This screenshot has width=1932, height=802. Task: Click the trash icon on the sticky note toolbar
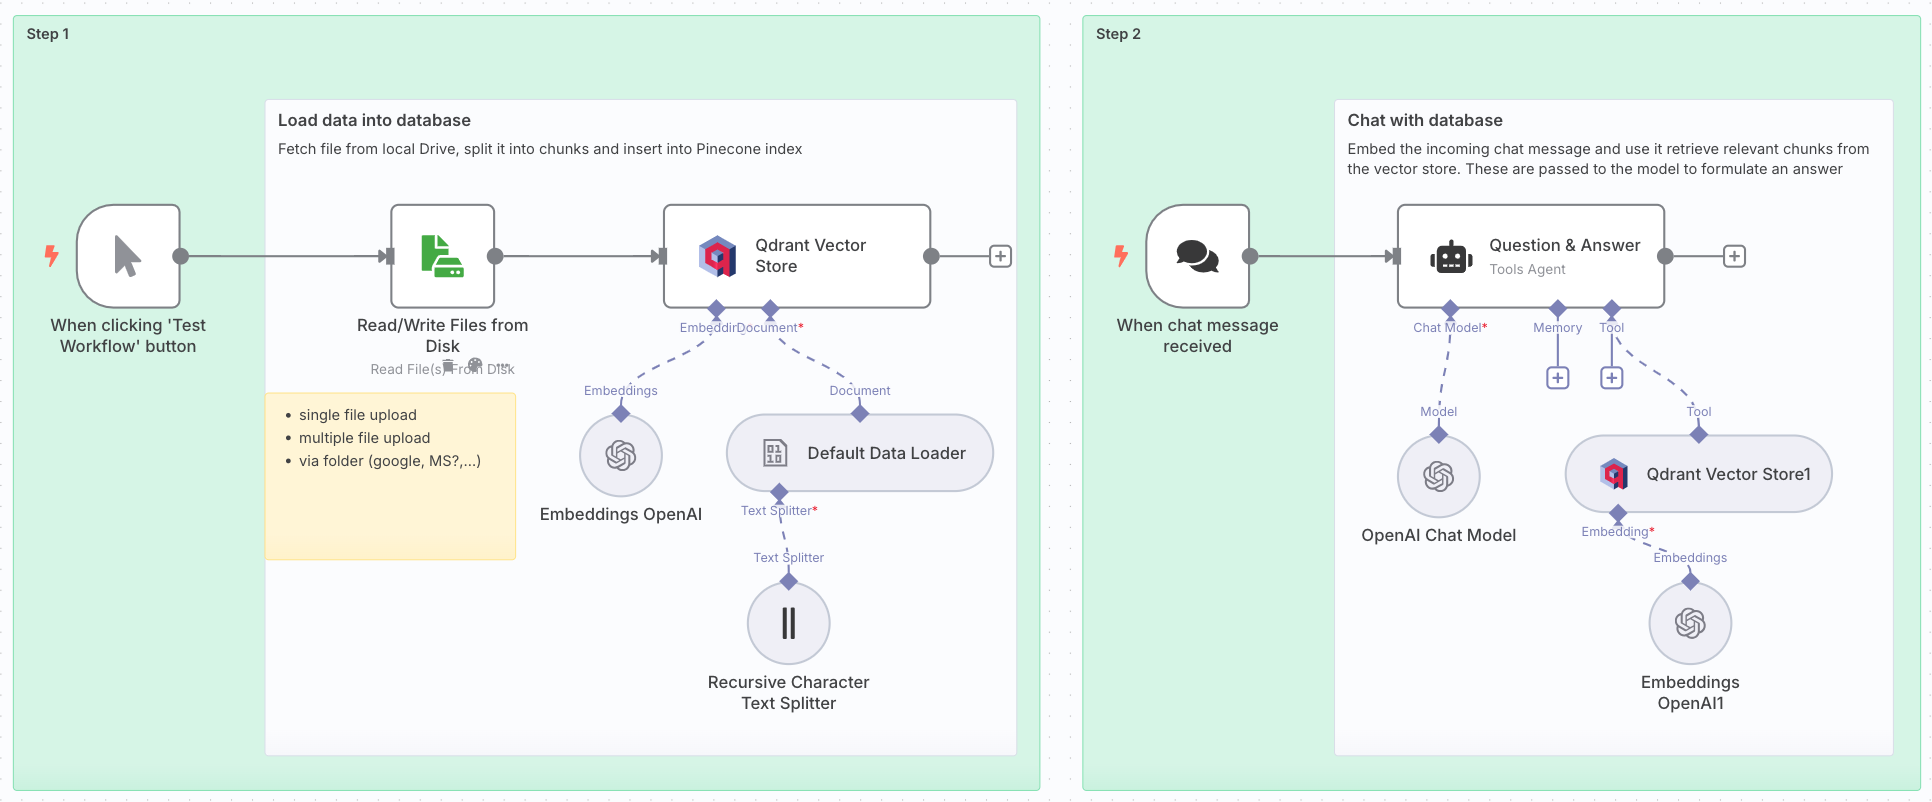click(448, 366)
